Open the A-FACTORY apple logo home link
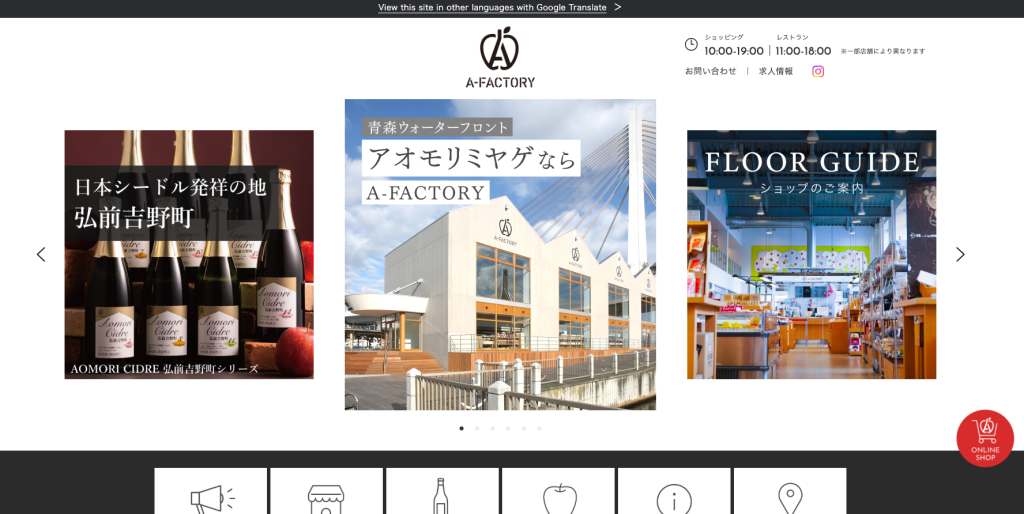Image resolution: width=1024 pixels, height=514 pixels. [500, 57]
